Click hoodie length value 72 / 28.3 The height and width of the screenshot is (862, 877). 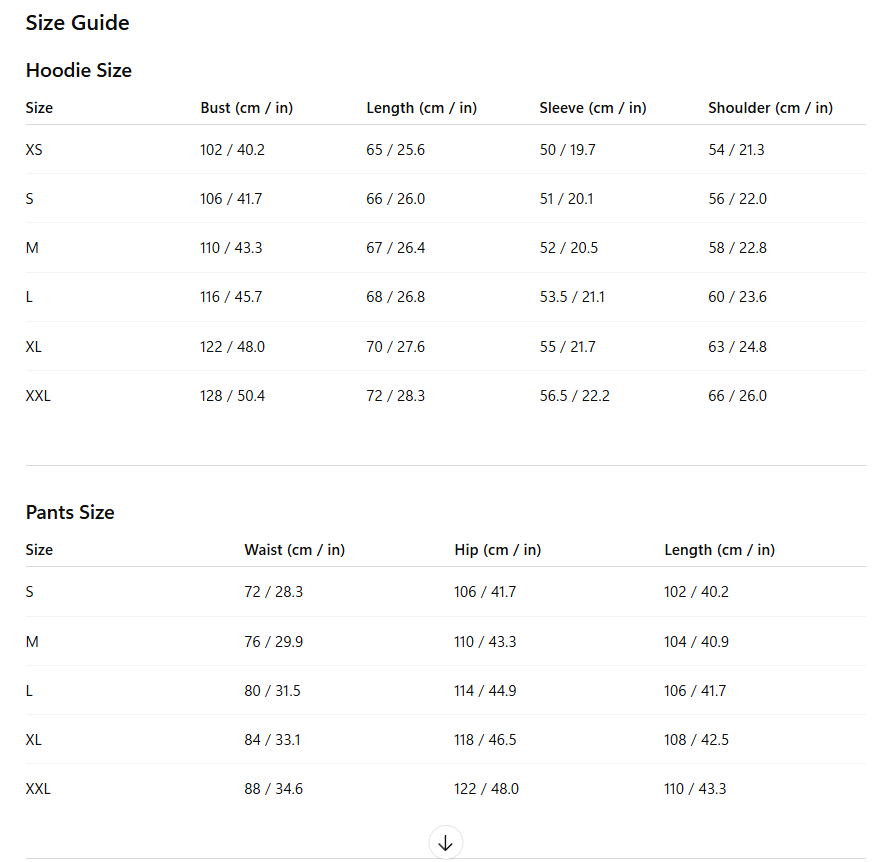(x=395, y=396)
